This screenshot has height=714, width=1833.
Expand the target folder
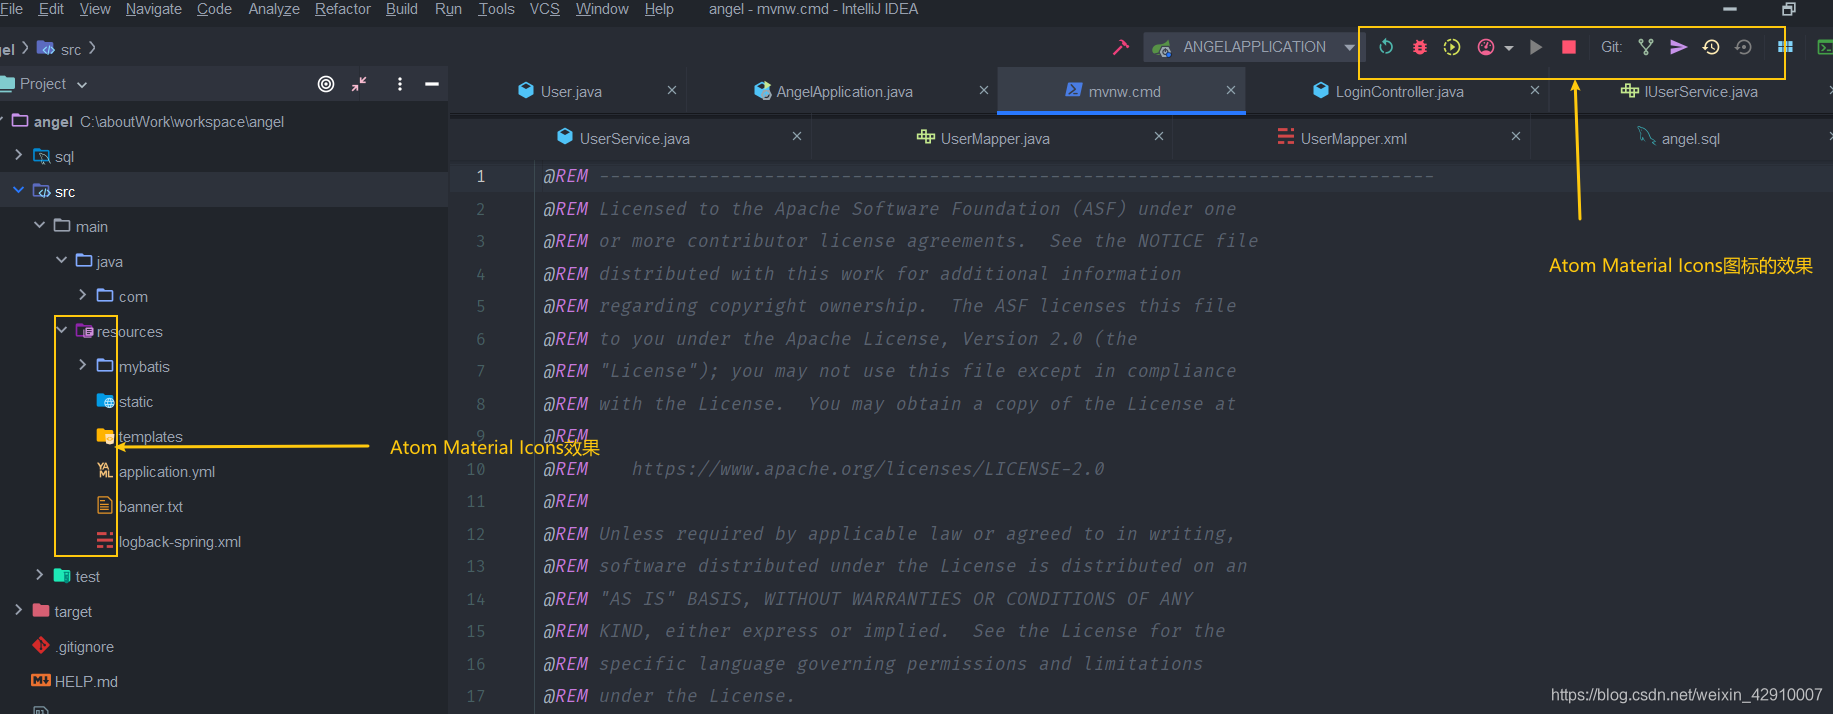pos(18,610)
